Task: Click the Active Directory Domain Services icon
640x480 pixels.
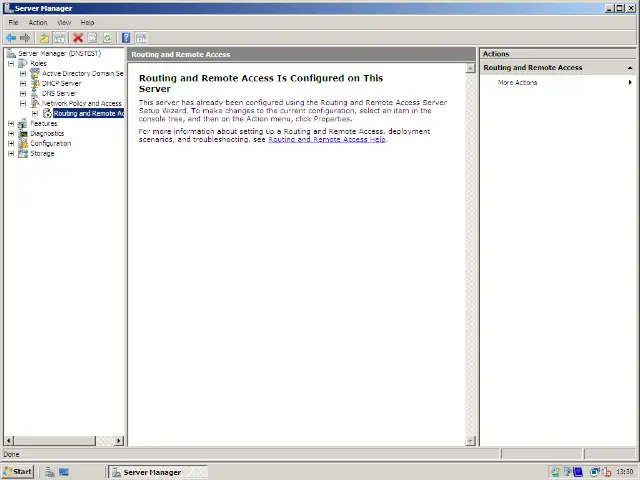Action: click(x=35, y=73)
